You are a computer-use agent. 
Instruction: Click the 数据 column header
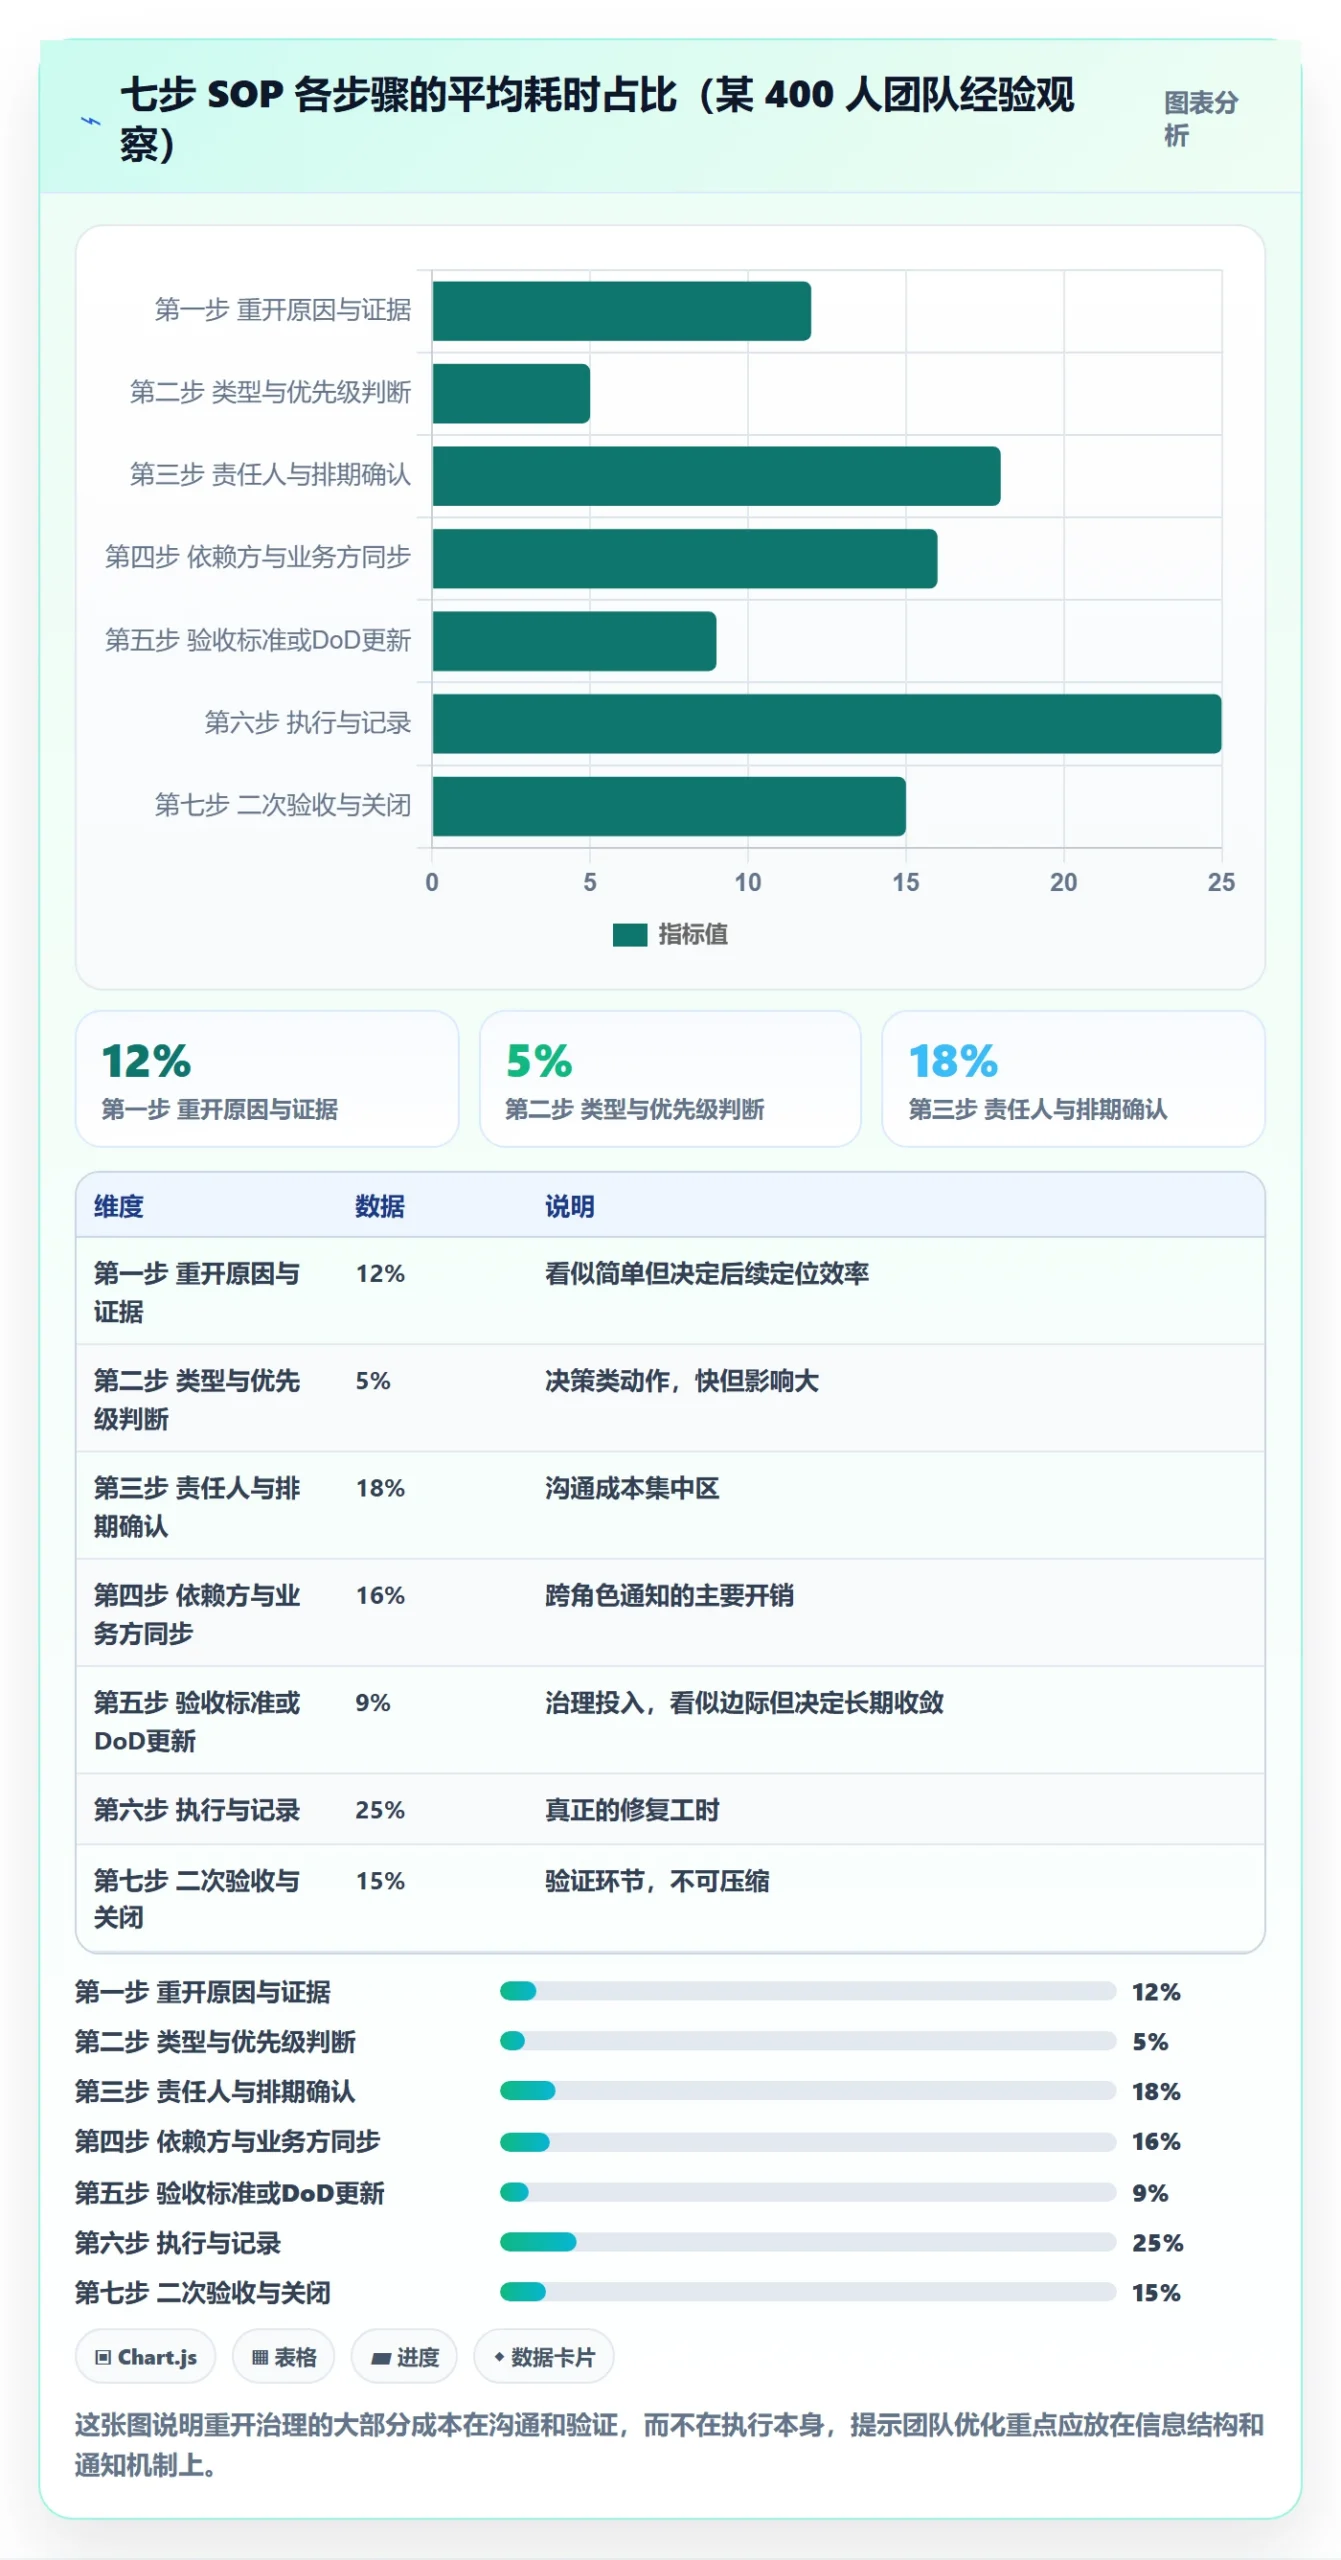(x=379, y=1206)
